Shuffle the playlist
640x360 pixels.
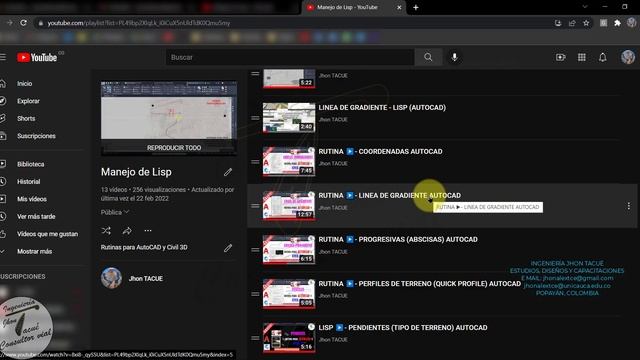click(106, 231)
